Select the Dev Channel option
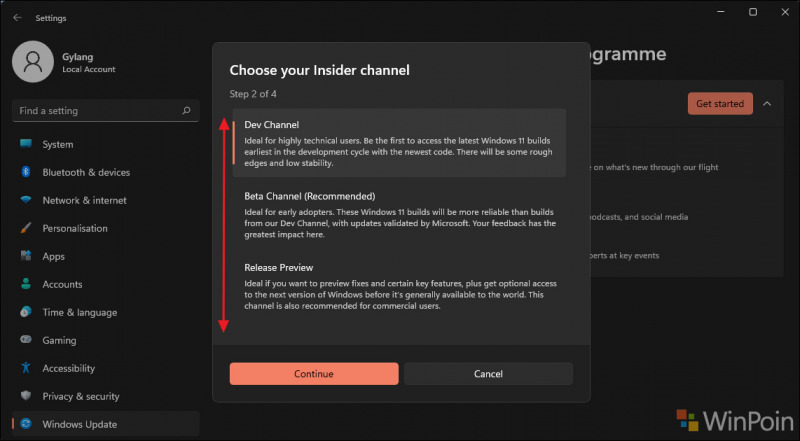The width and height of the screenshot is (800, 441). (399, 143)
